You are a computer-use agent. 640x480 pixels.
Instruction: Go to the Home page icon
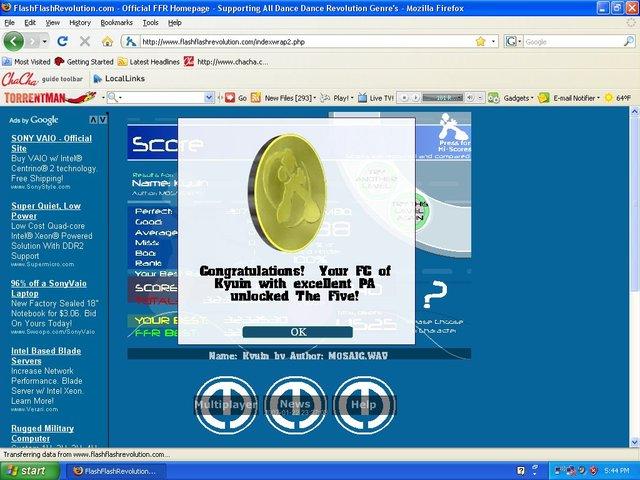[107, 41]
